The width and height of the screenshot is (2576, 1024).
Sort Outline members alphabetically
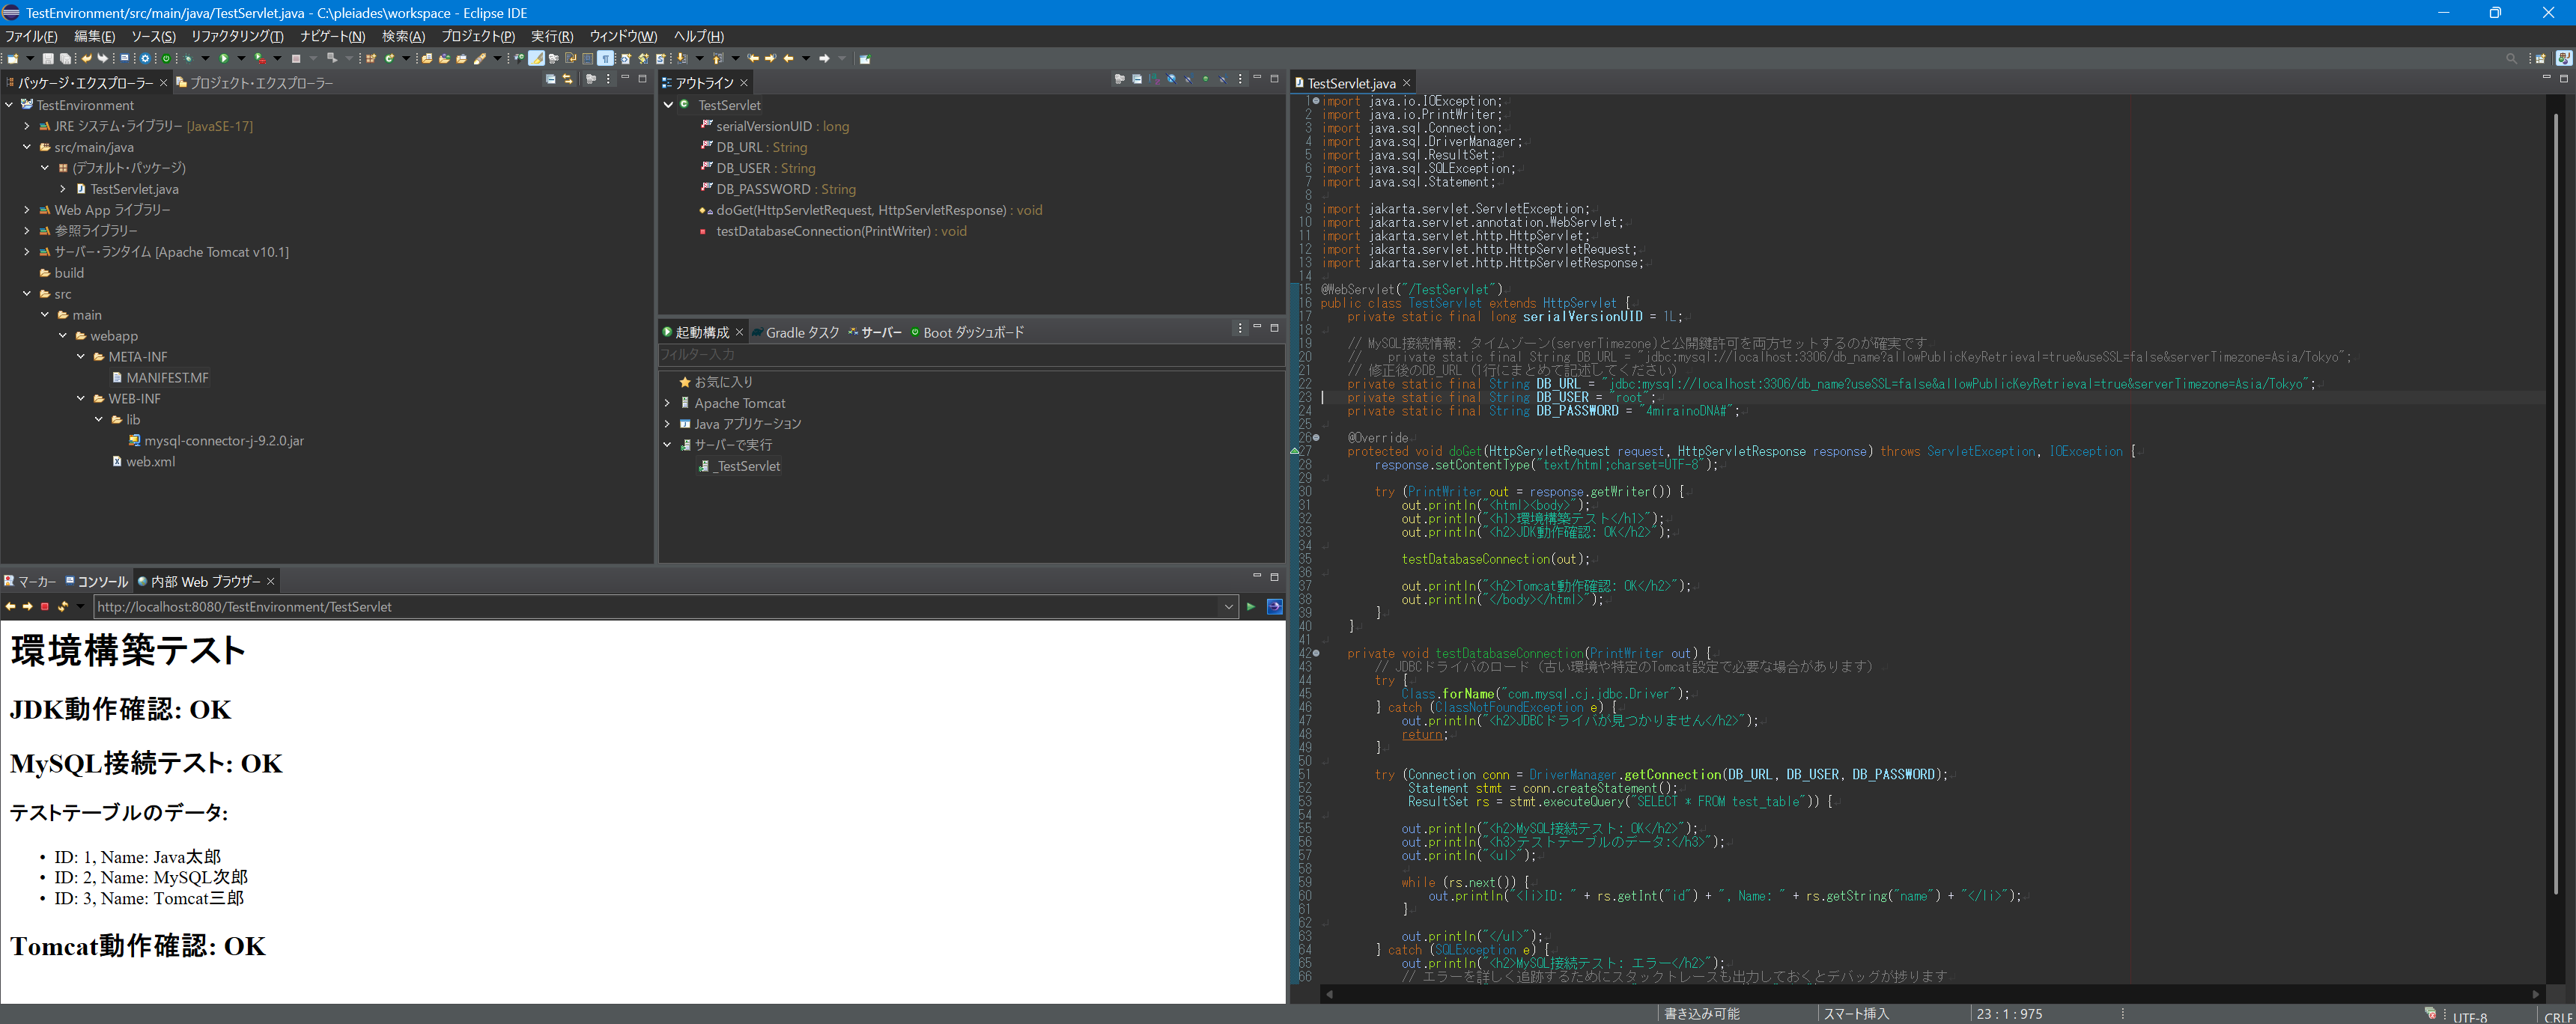1154,79
